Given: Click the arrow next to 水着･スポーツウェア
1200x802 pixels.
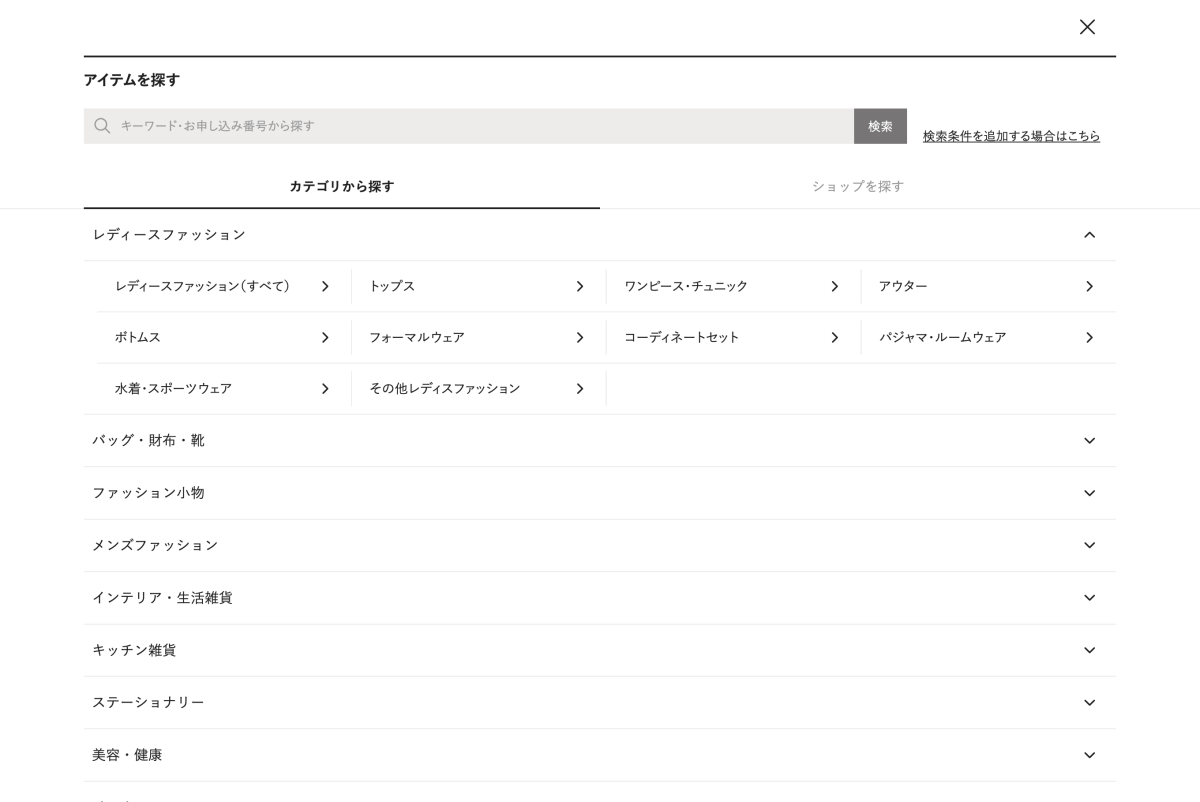Looking at the screenshot, I should click(x=325, y=389).
